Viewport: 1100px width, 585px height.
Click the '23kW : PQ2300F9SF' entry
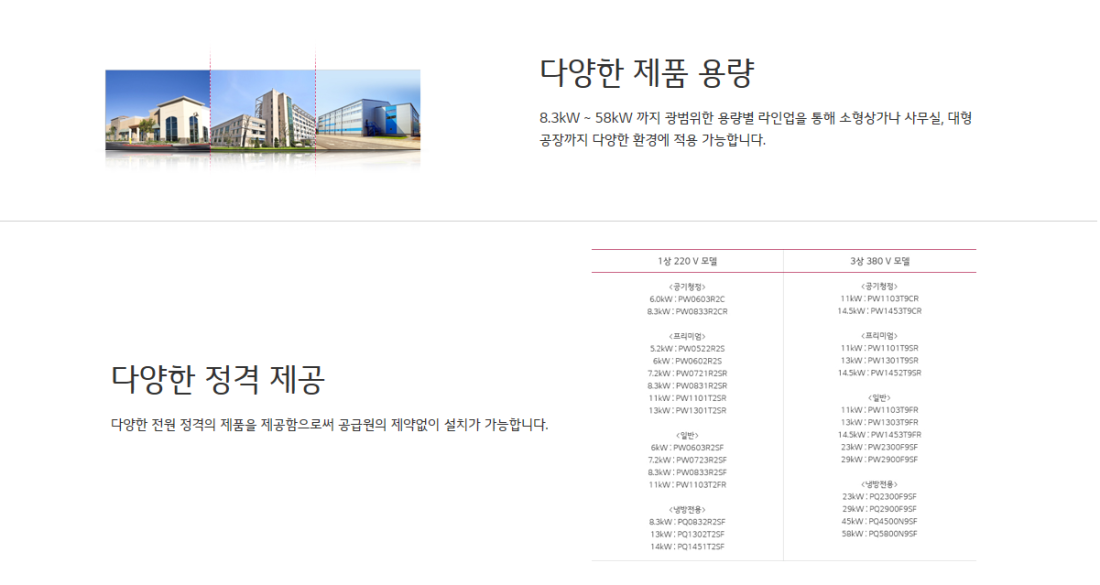[880, 497]
